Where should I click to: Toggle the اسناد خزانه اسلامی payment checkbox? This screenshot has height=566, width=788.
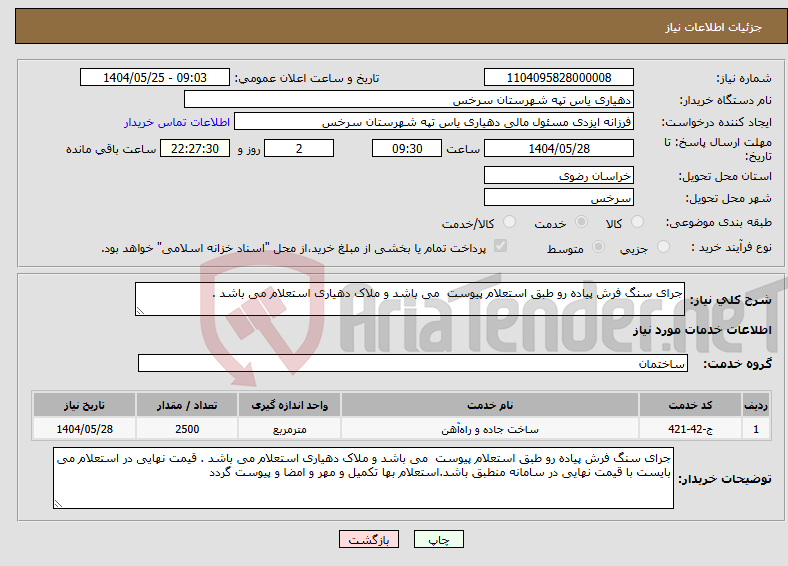501,246
